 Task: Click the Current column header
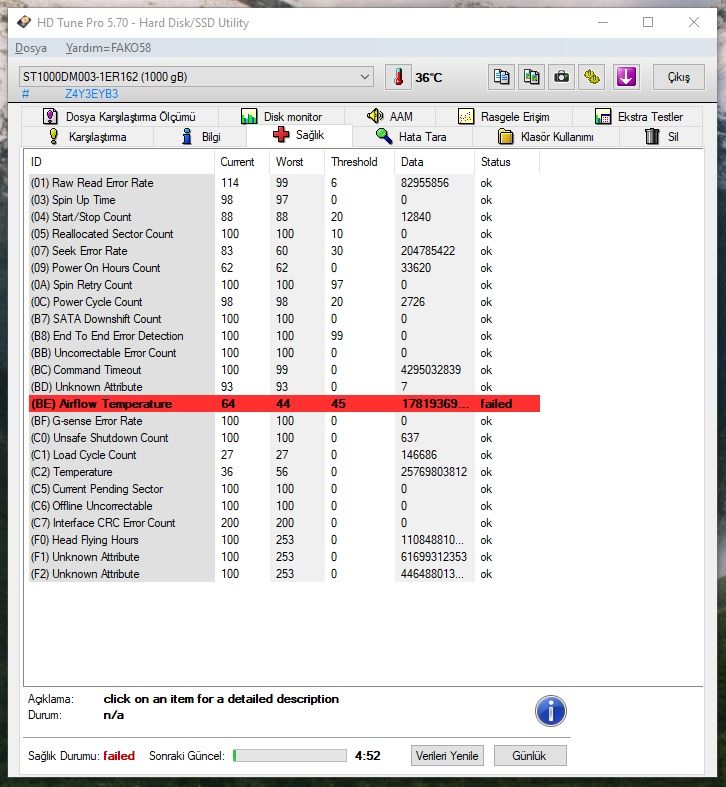[242, 162]
